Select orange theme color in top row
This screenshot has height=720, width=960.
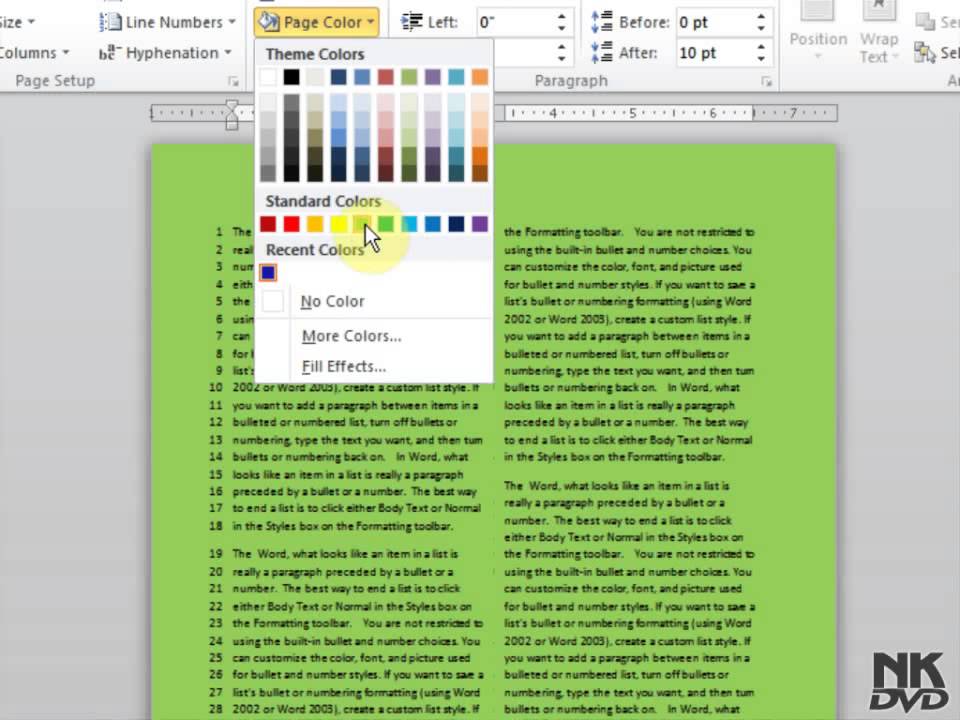click(480, 77)
